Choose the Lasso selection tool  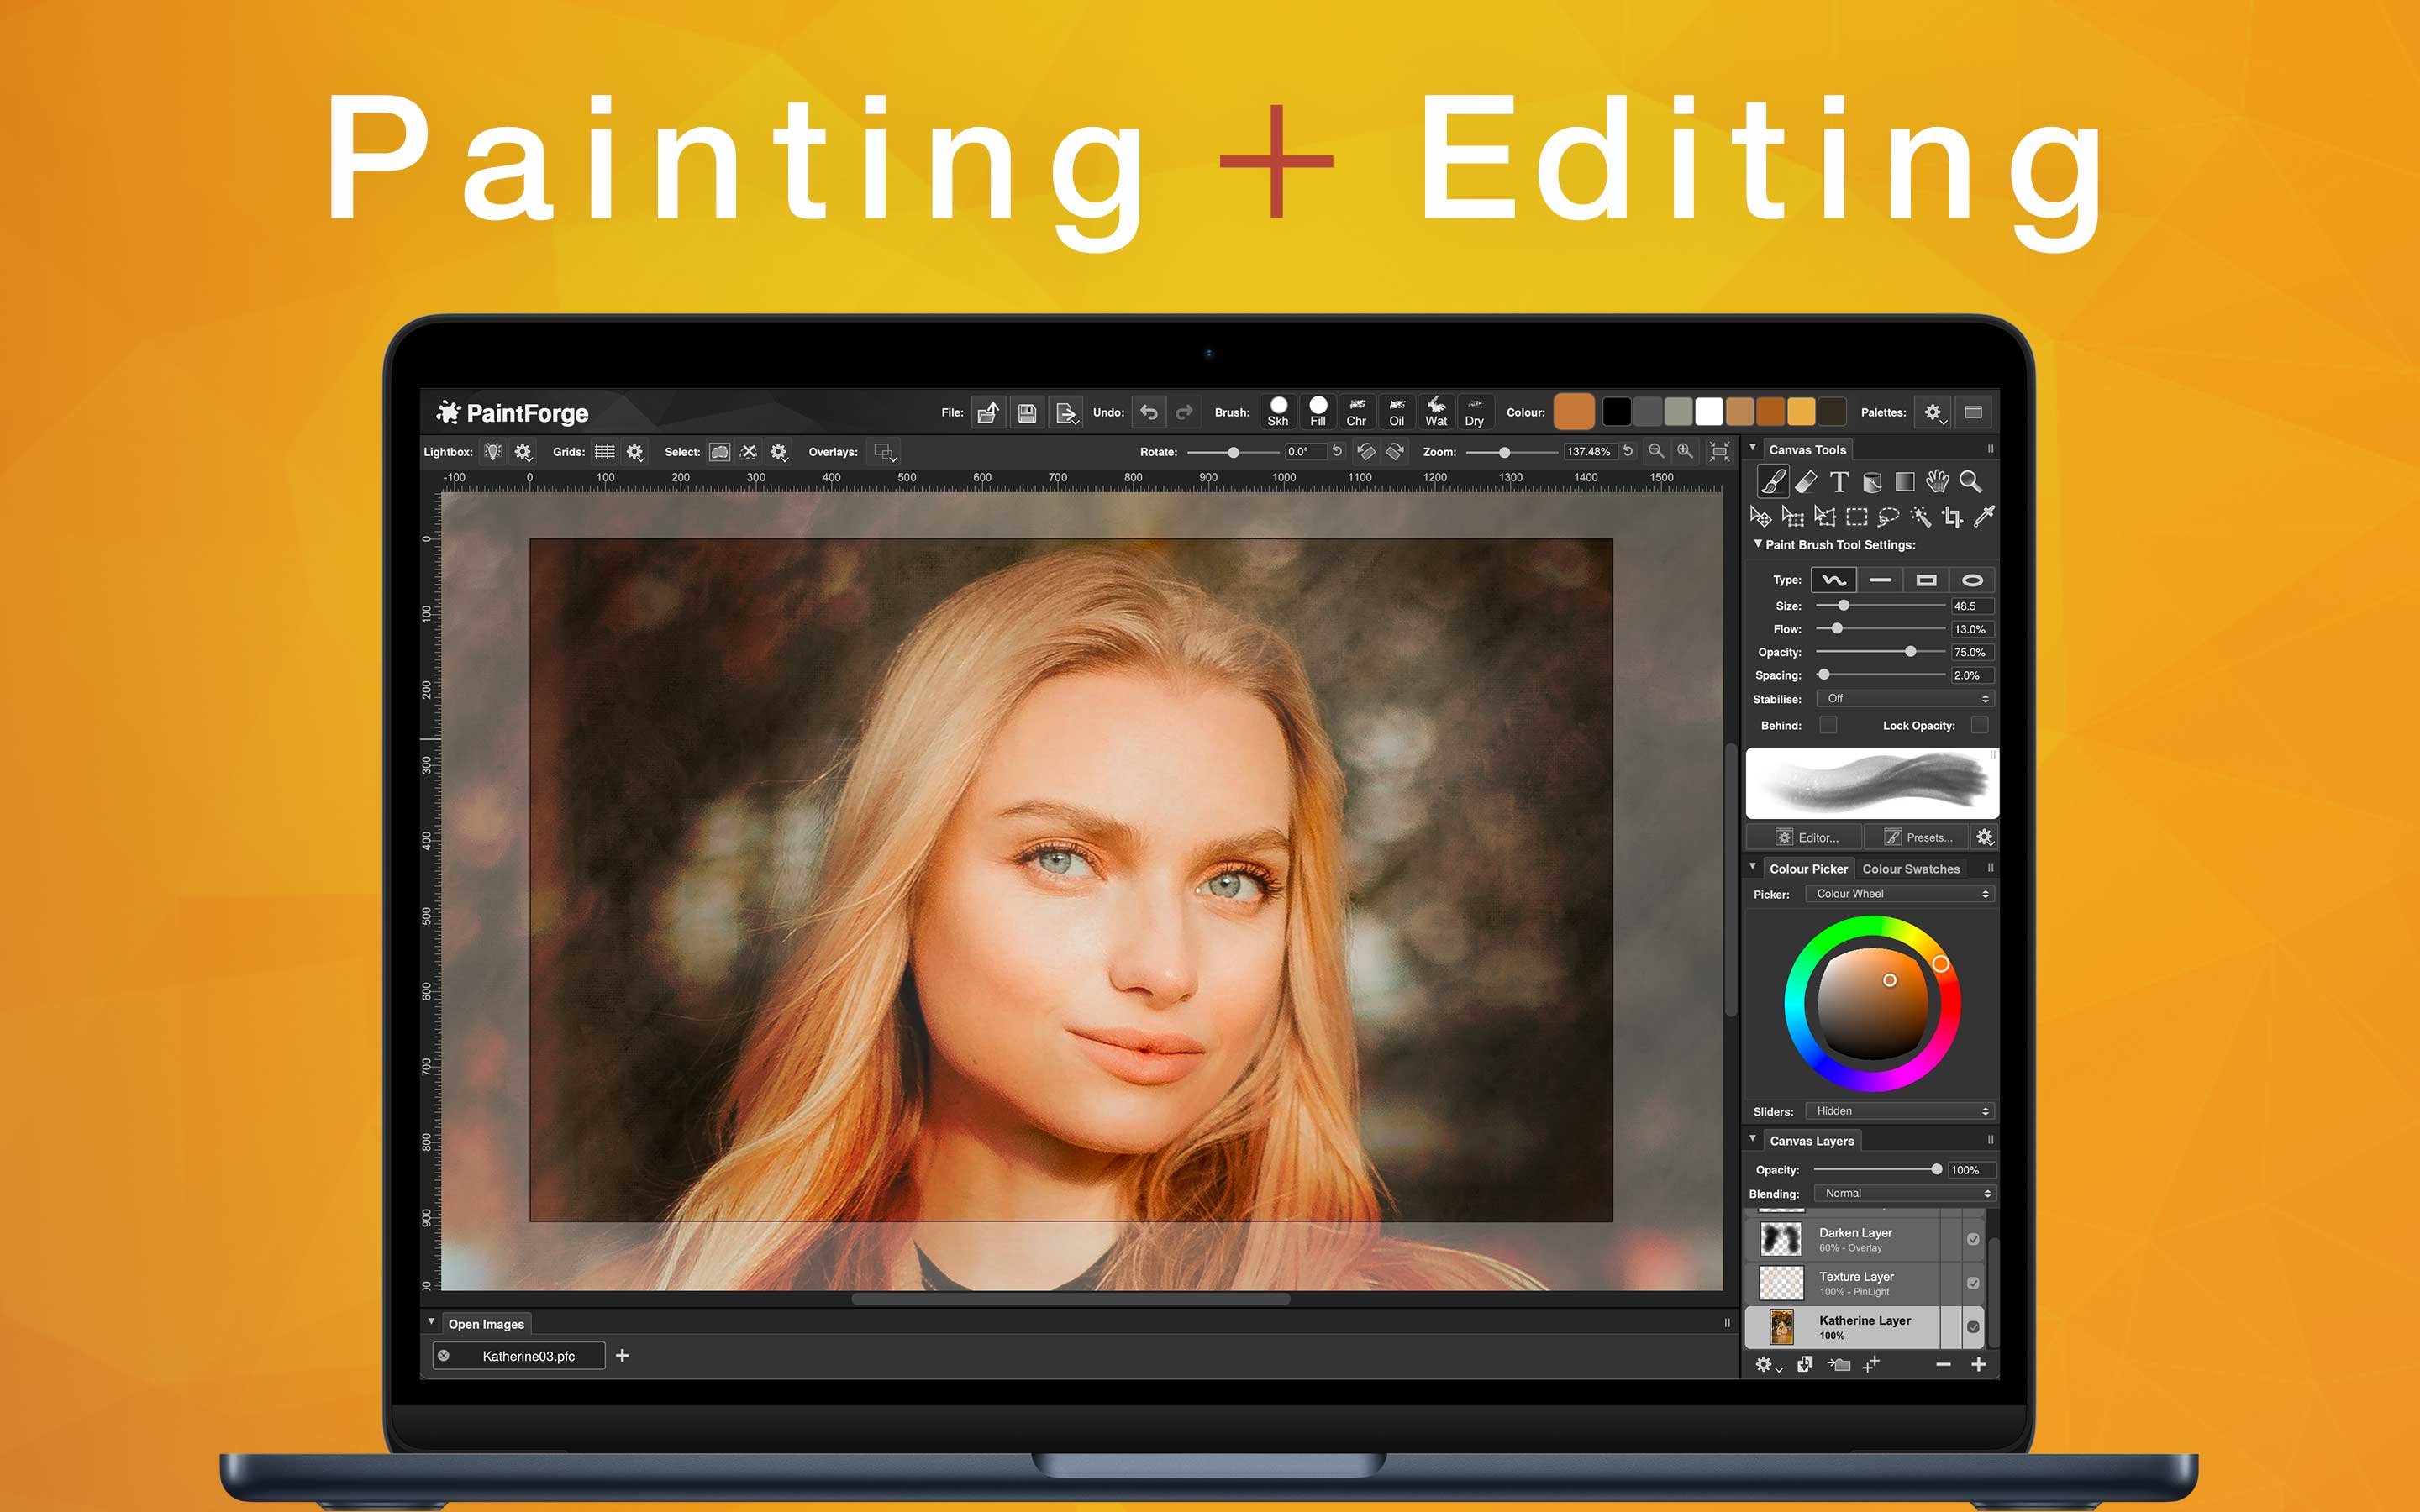pos(1888,516)
